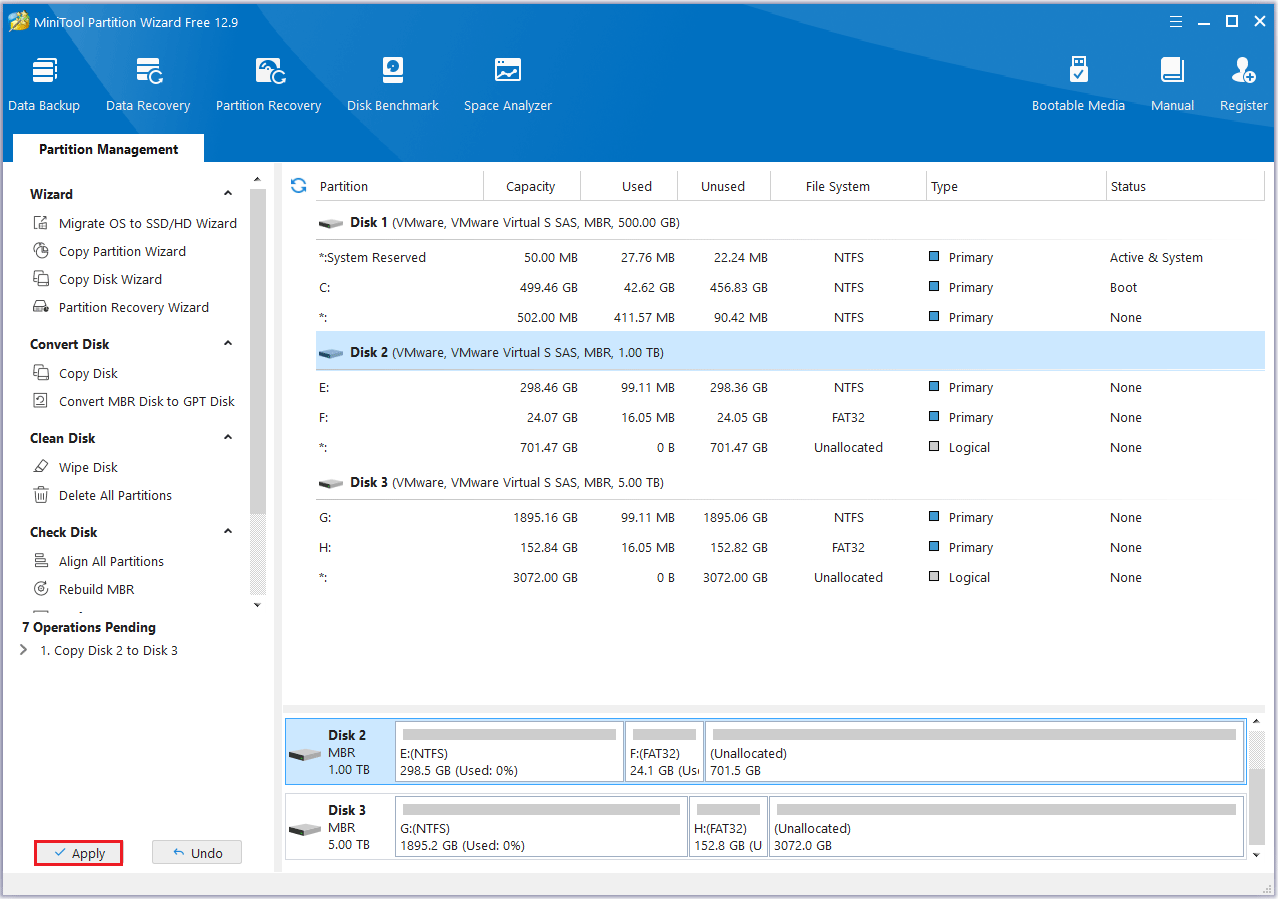Open the Data Backup tool
1278x899 pixels.
pos(44,84)
